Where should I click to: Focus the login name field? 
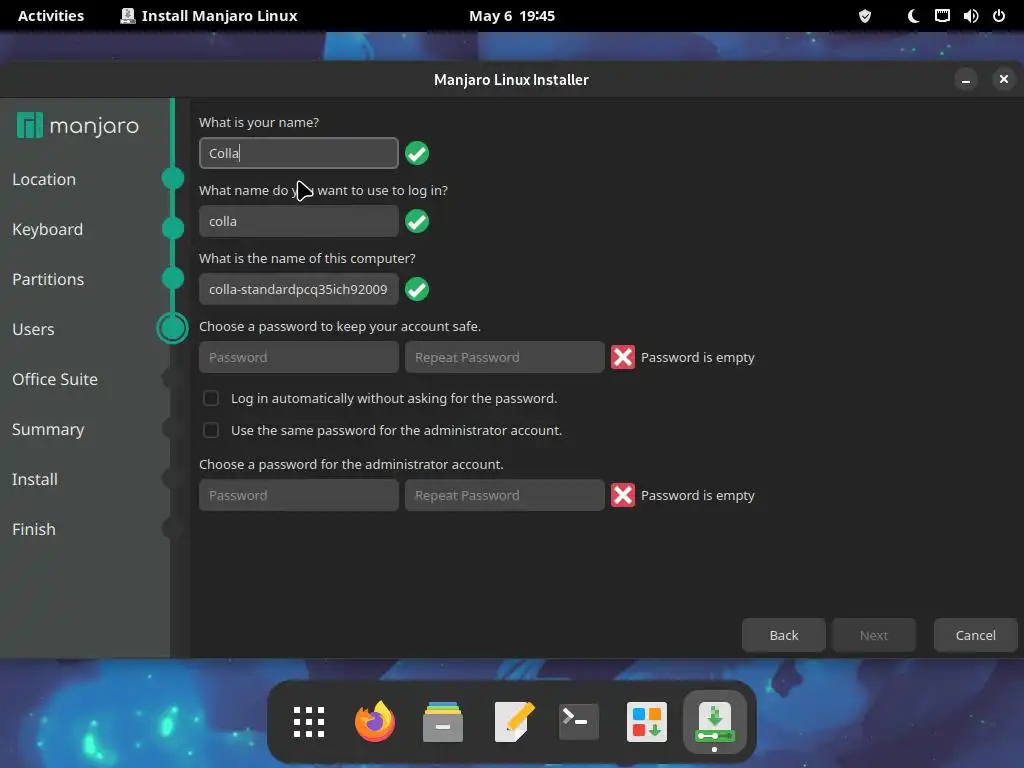point(298,221)
